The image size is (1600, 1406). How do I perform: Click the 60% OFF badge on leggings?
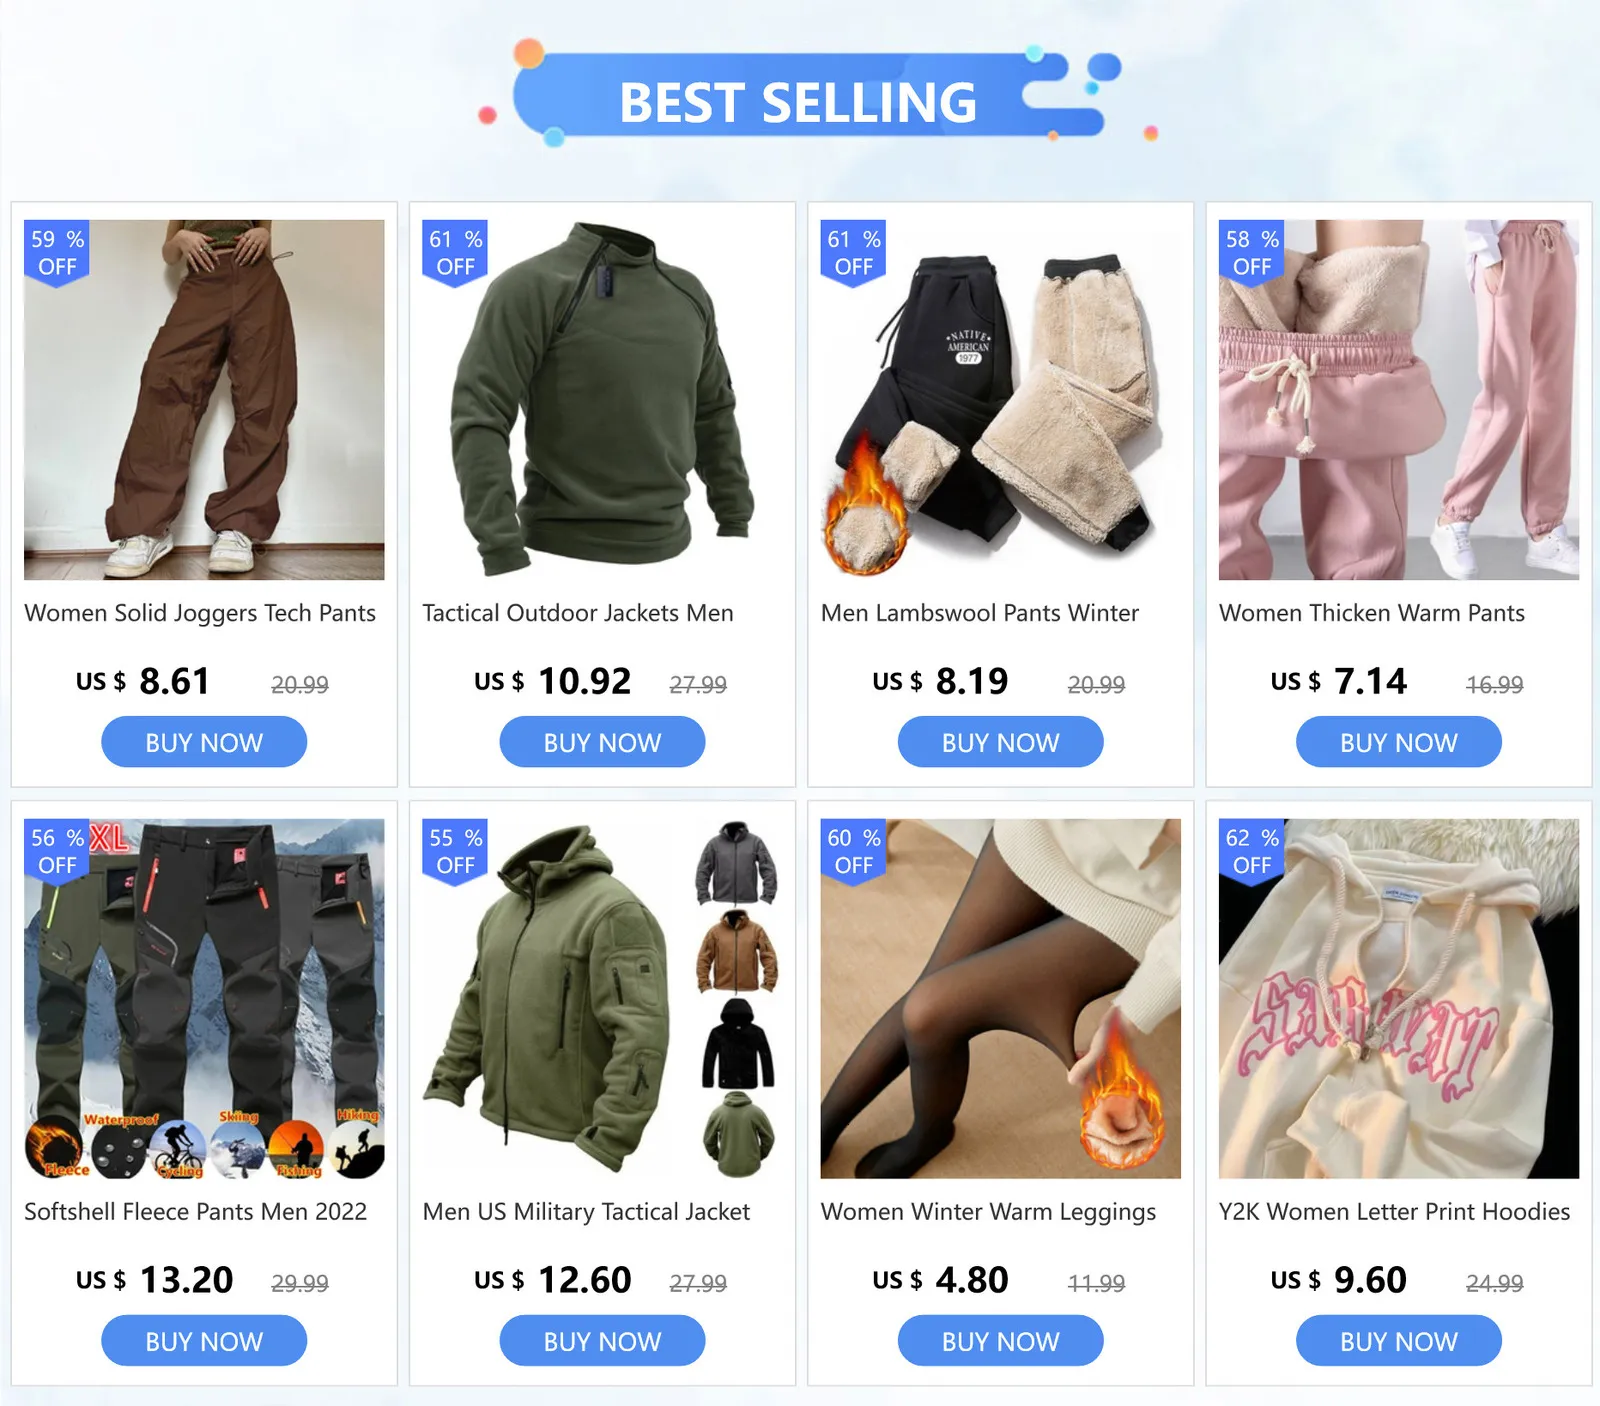tap(854, 852)
